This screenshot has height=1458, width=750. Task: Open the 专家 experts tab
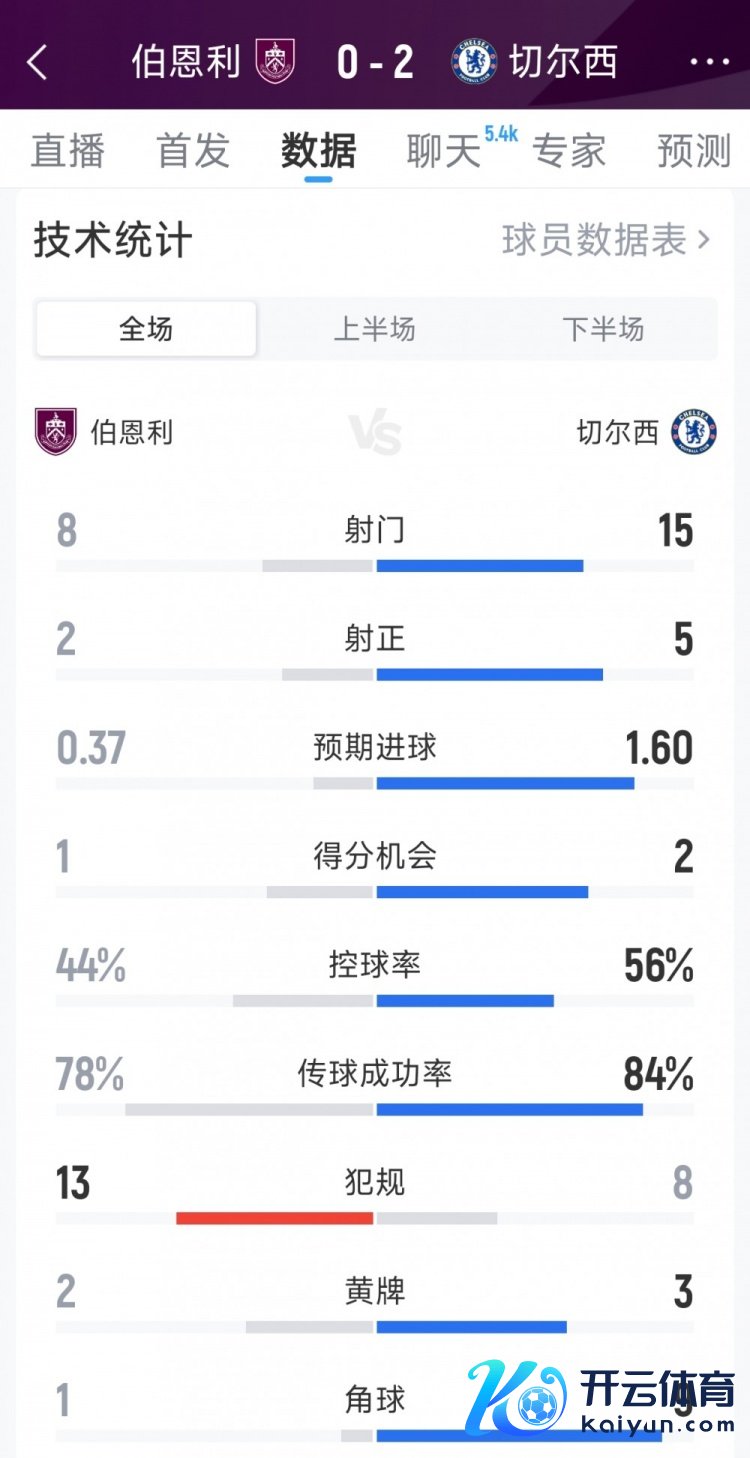[x=569, y=151]
